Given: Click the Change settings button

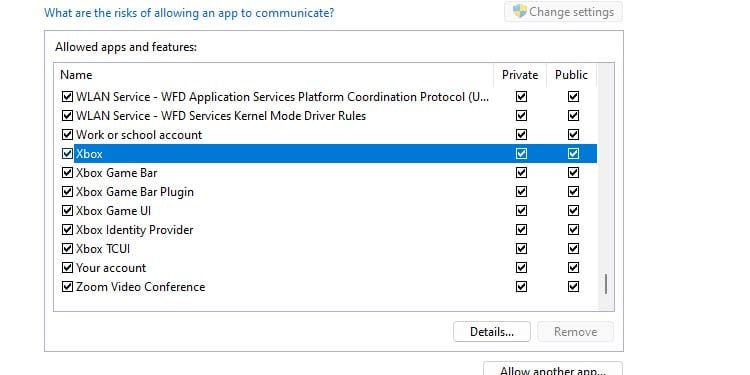Looking at the screenshot, I should (563, 11).
